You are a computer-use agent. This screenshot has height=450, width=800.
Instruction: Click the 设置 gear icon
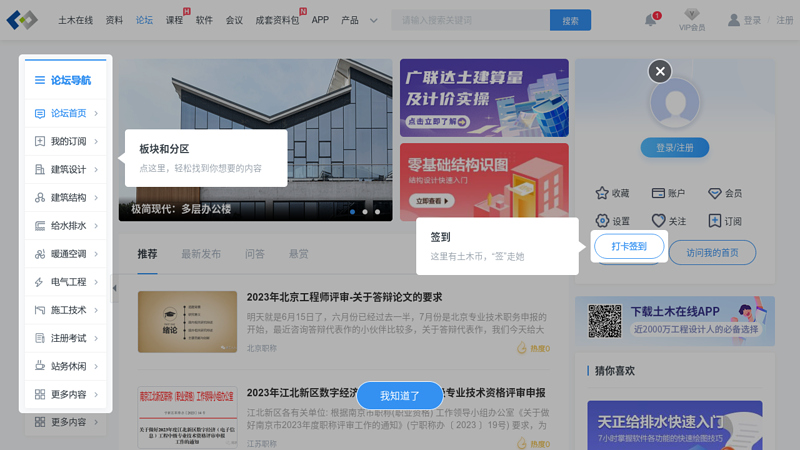coord(602,220)
